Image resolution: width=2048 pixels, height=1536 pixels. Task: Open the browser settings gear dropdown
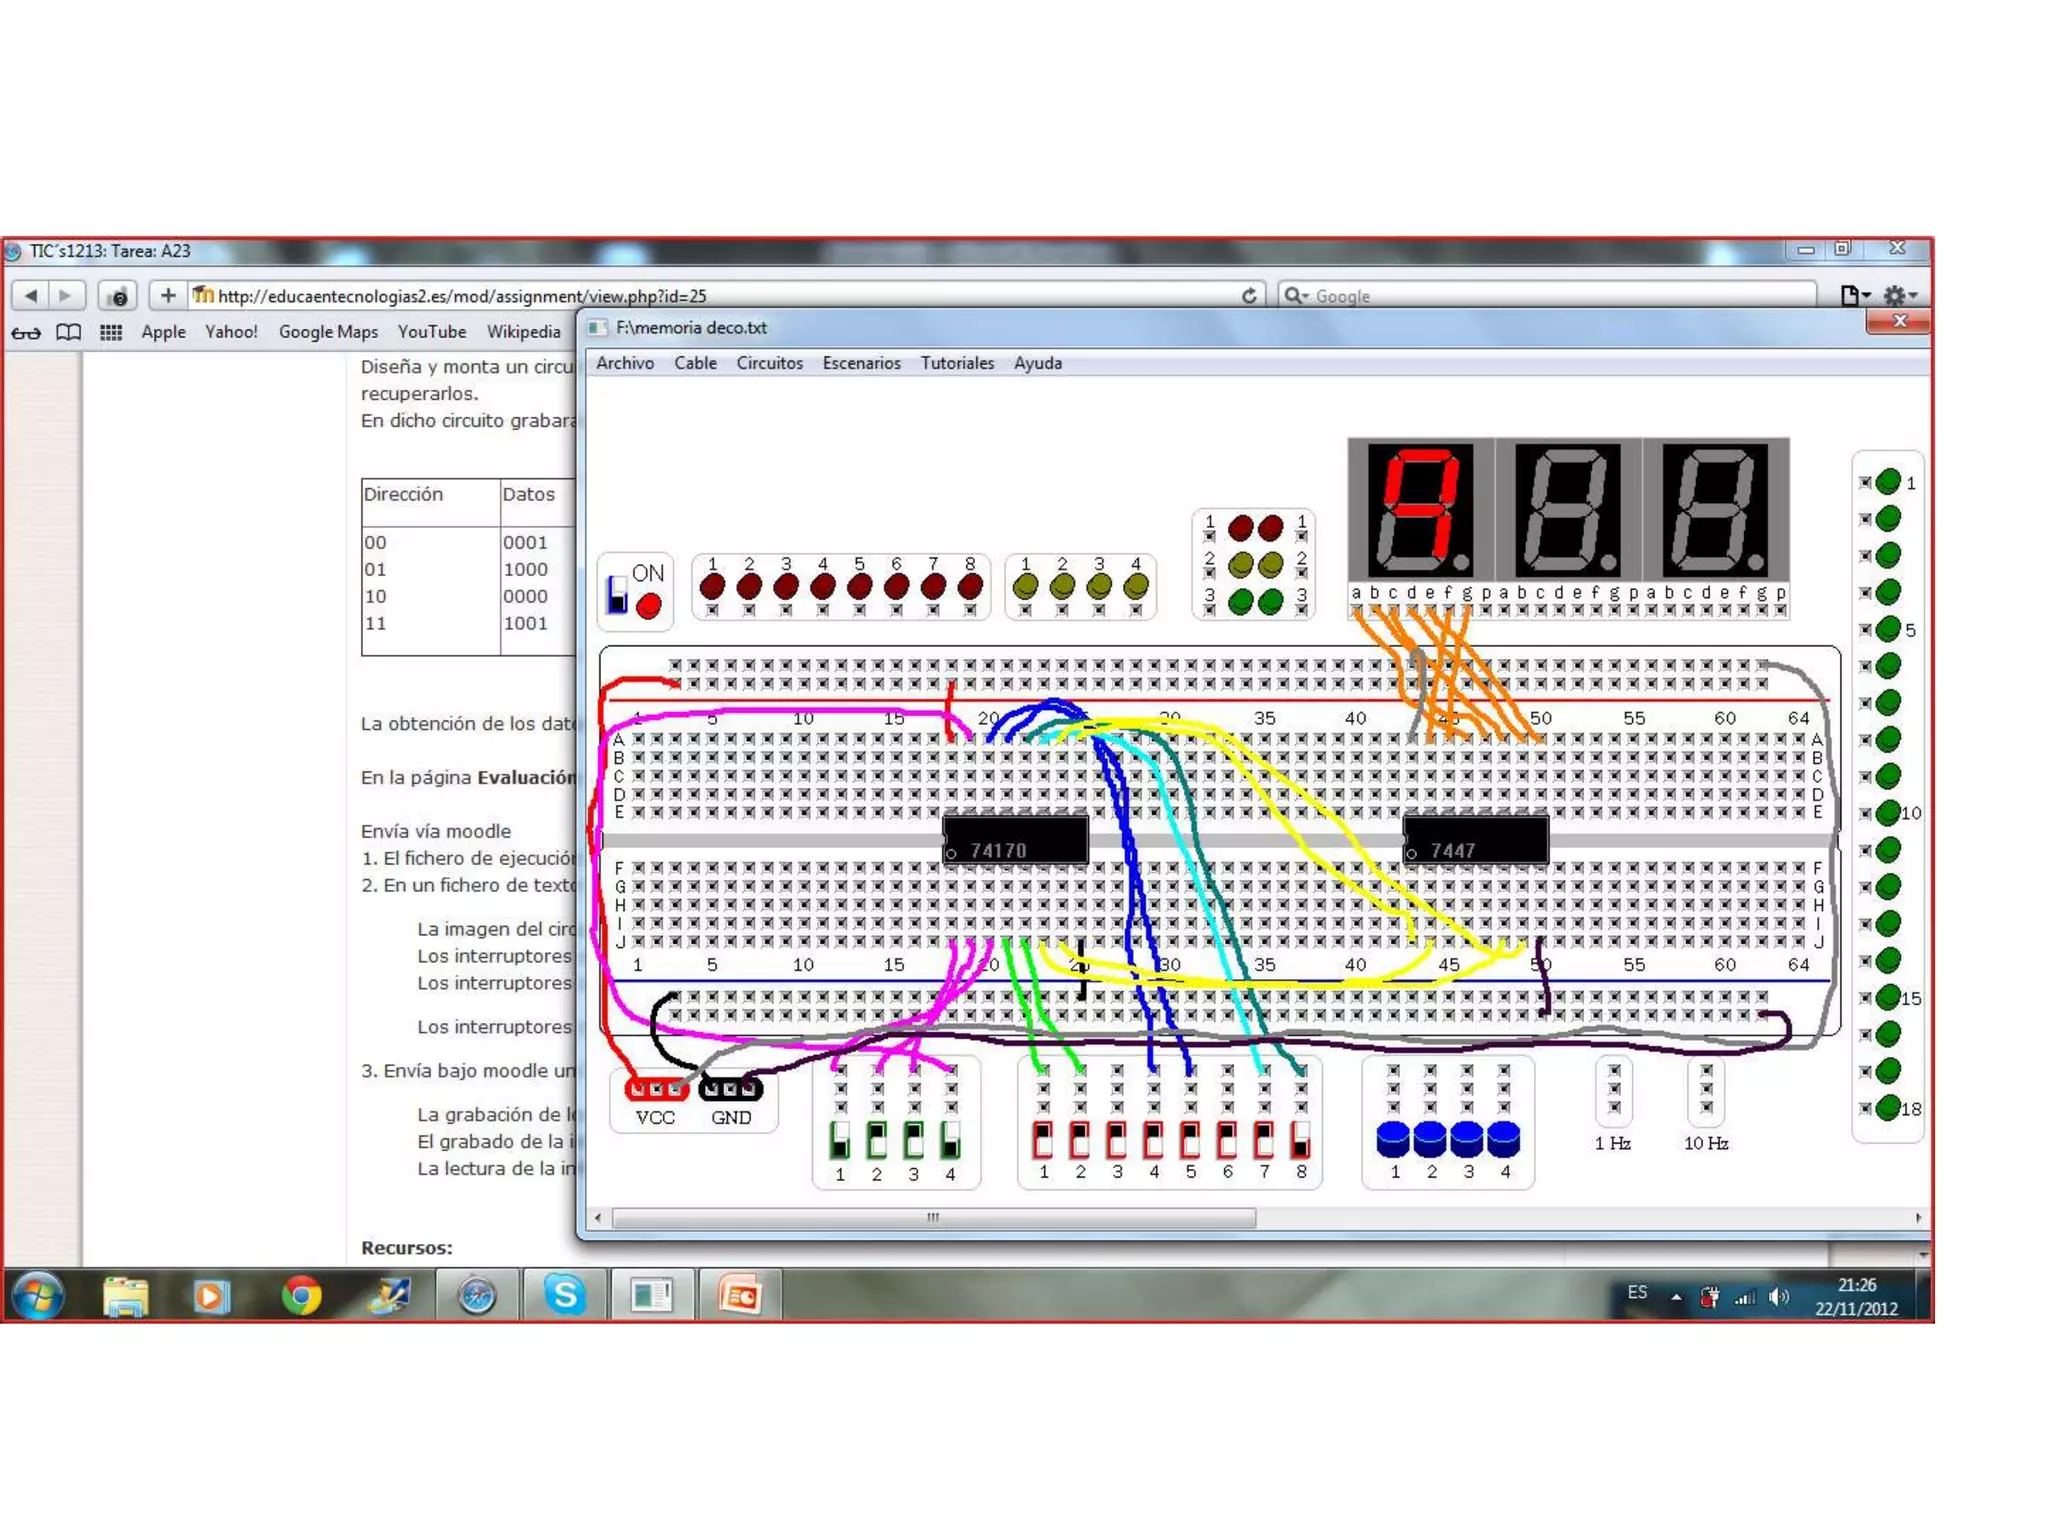click(x=1898, y=296)
